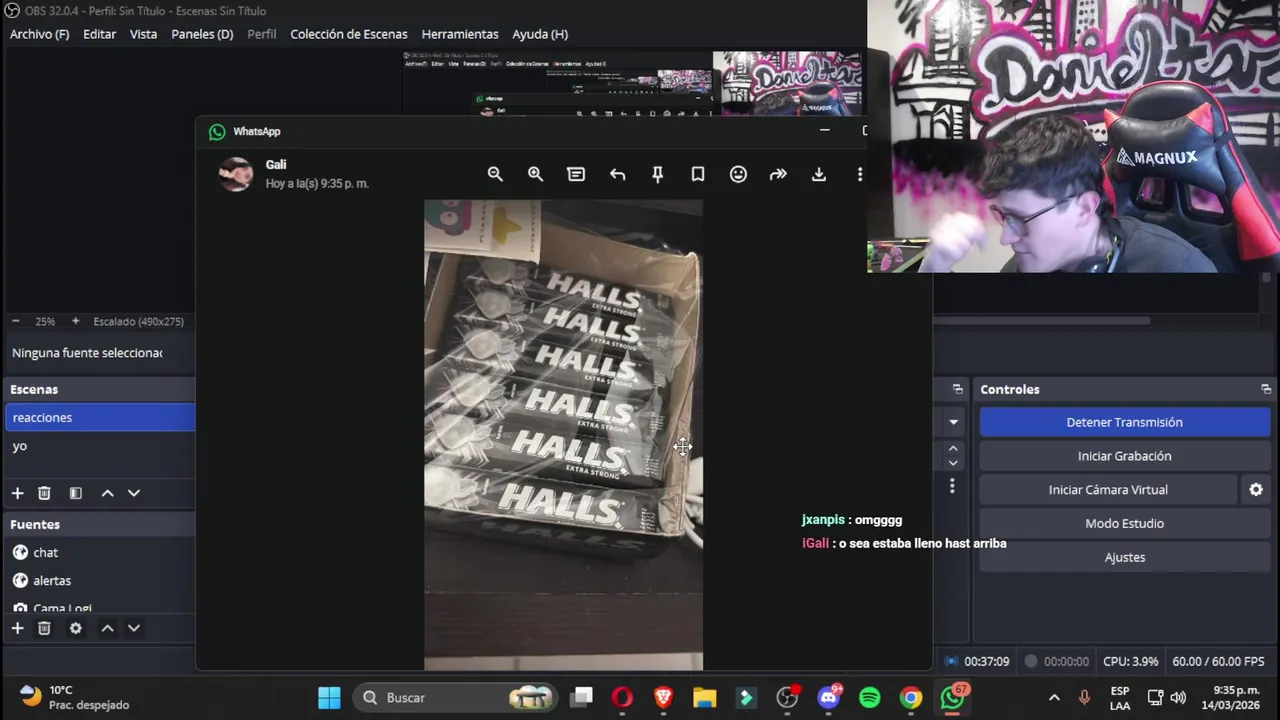
Task: Delete the selected scene in Escenas
Action: [x=44, y=493]
